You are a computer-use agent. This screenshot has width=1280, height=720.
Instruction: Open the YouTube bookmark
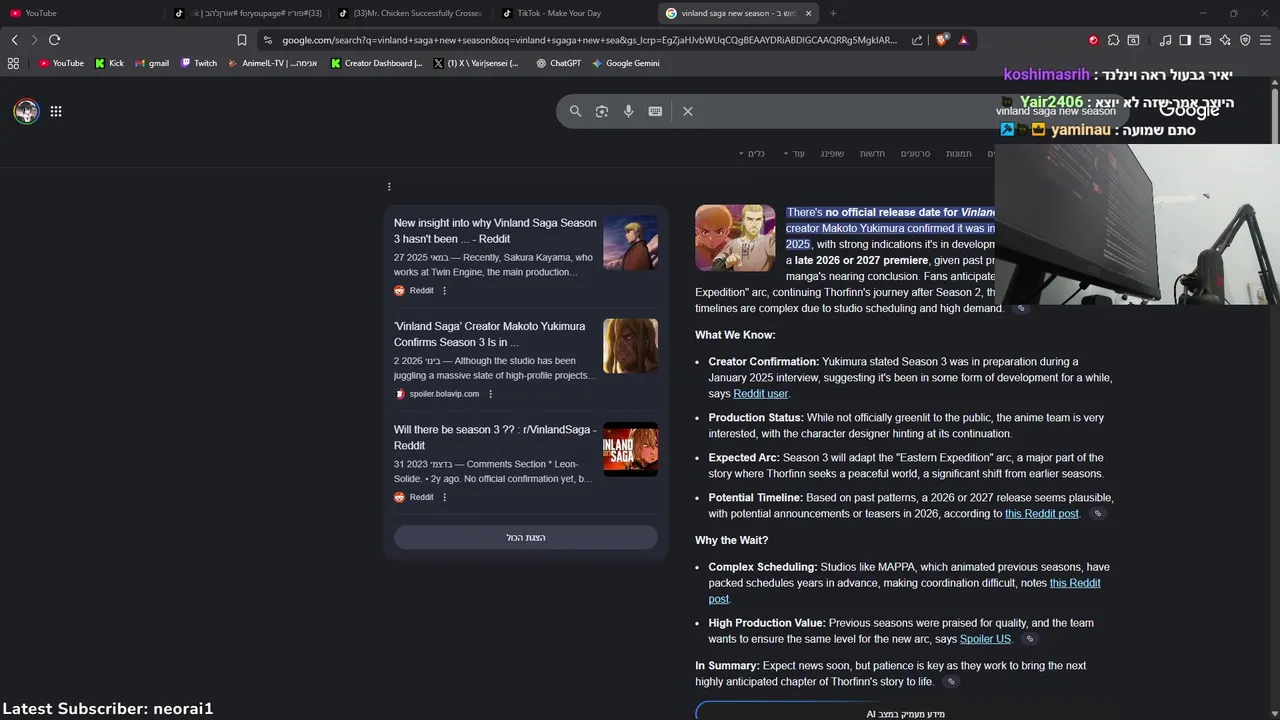click(61, 63)
